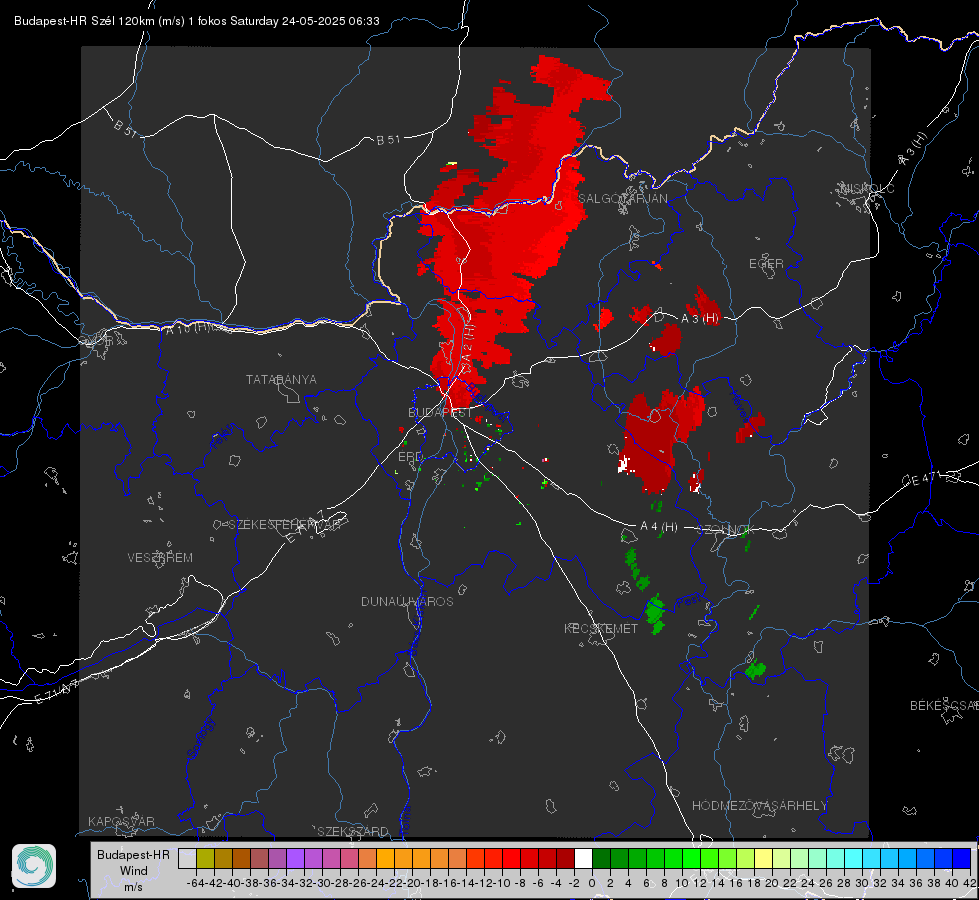Click the DUNAUJVAROS city label

click(407, 601)
